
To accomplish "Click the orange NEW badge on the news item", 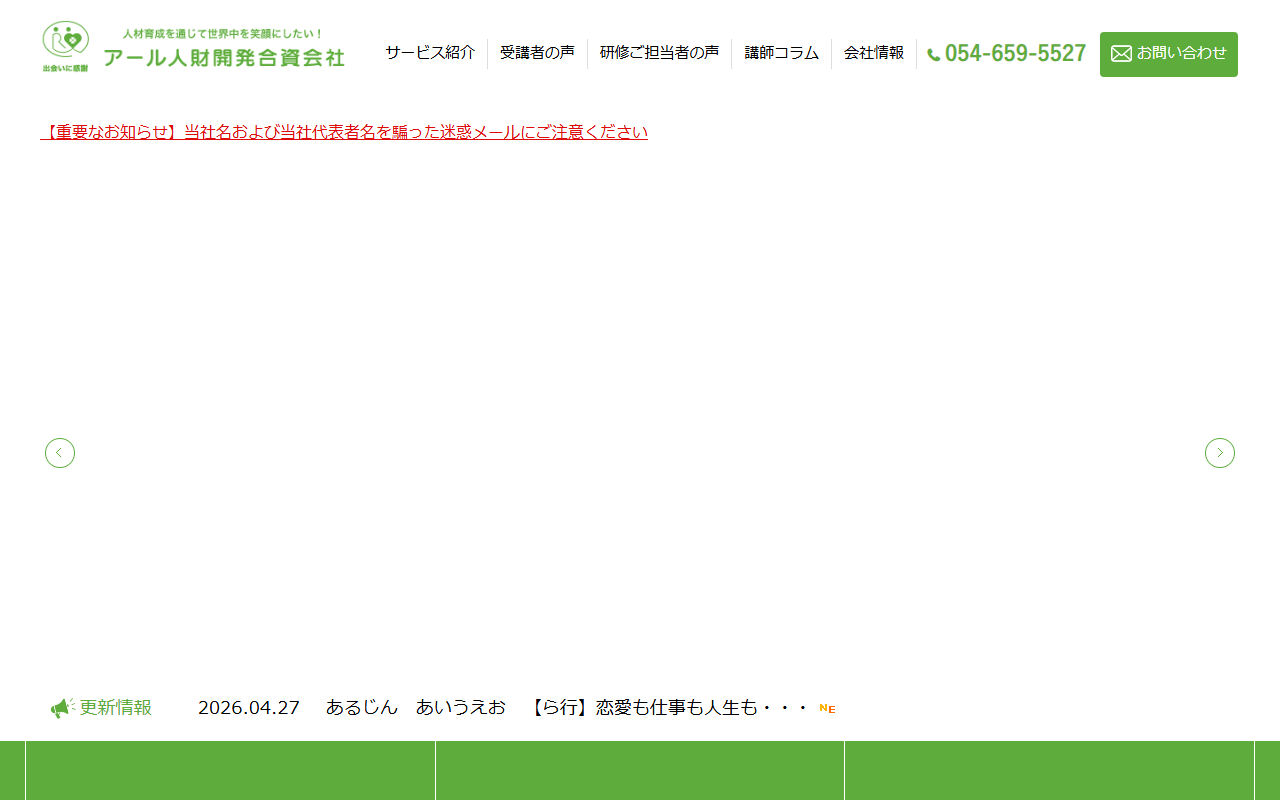I will (827, 709).
